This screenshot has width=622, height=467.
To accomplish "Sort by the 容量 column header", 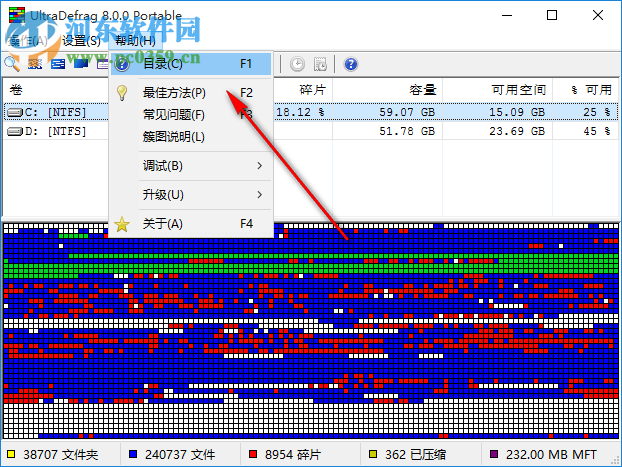I will pos(387,90).
